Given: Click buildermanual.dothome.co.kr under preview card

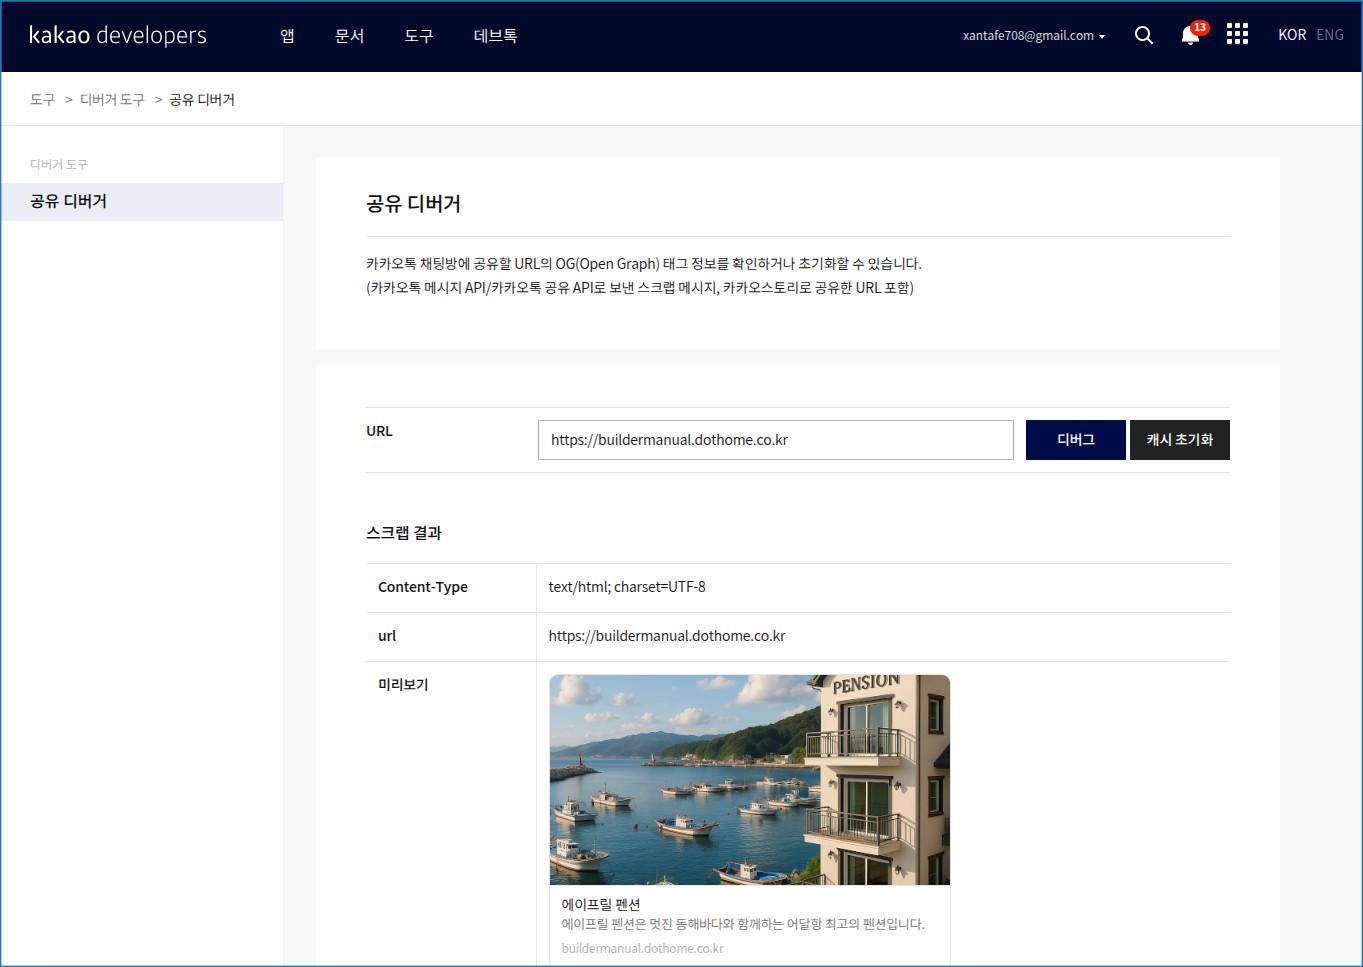Looking at the screenshot, I should 642,948.
